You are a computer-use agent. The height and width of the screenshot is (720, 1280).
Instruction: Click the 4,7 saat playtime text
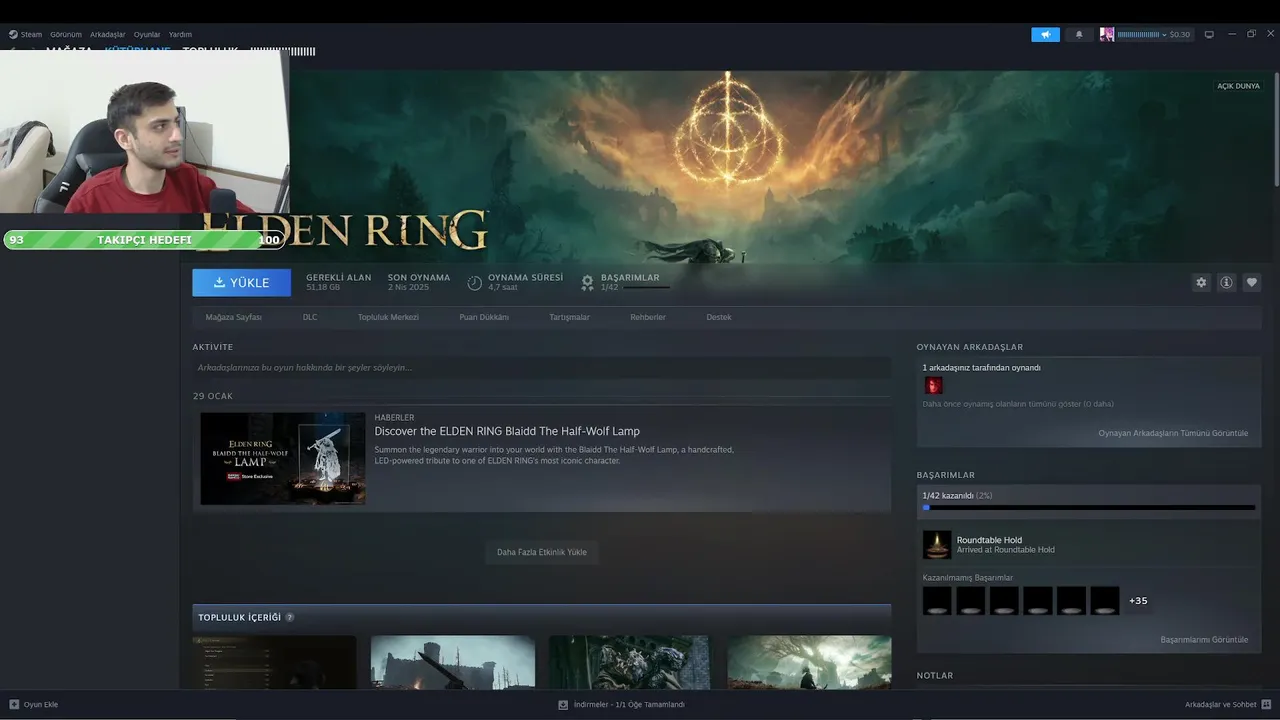click(x=503, y=288)
